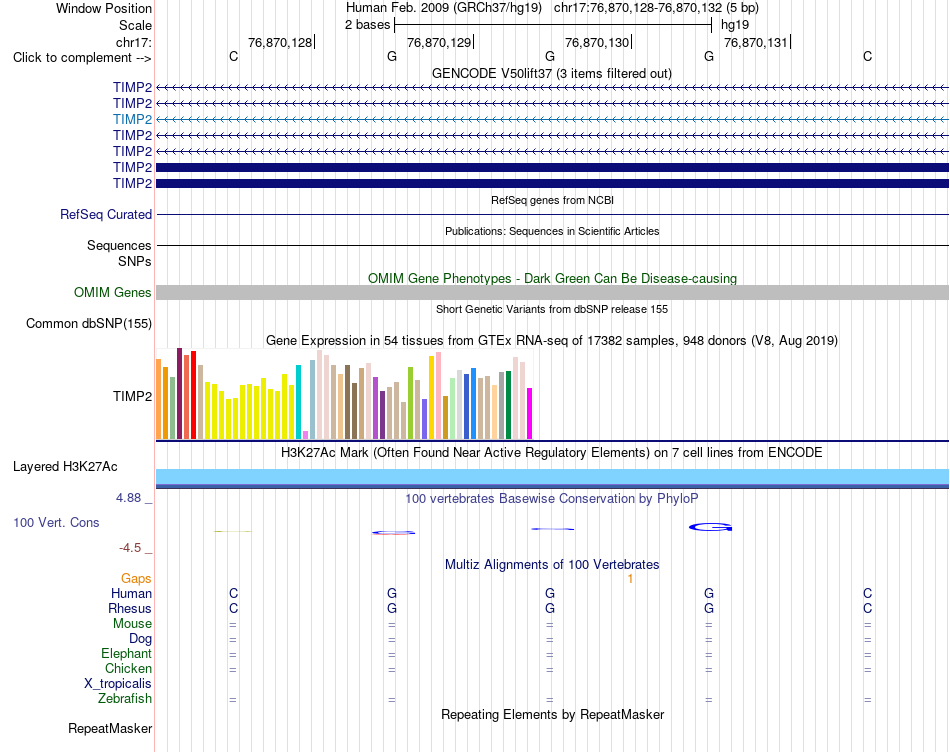Click the Zebrafish alignment row label

coord(125,699)
